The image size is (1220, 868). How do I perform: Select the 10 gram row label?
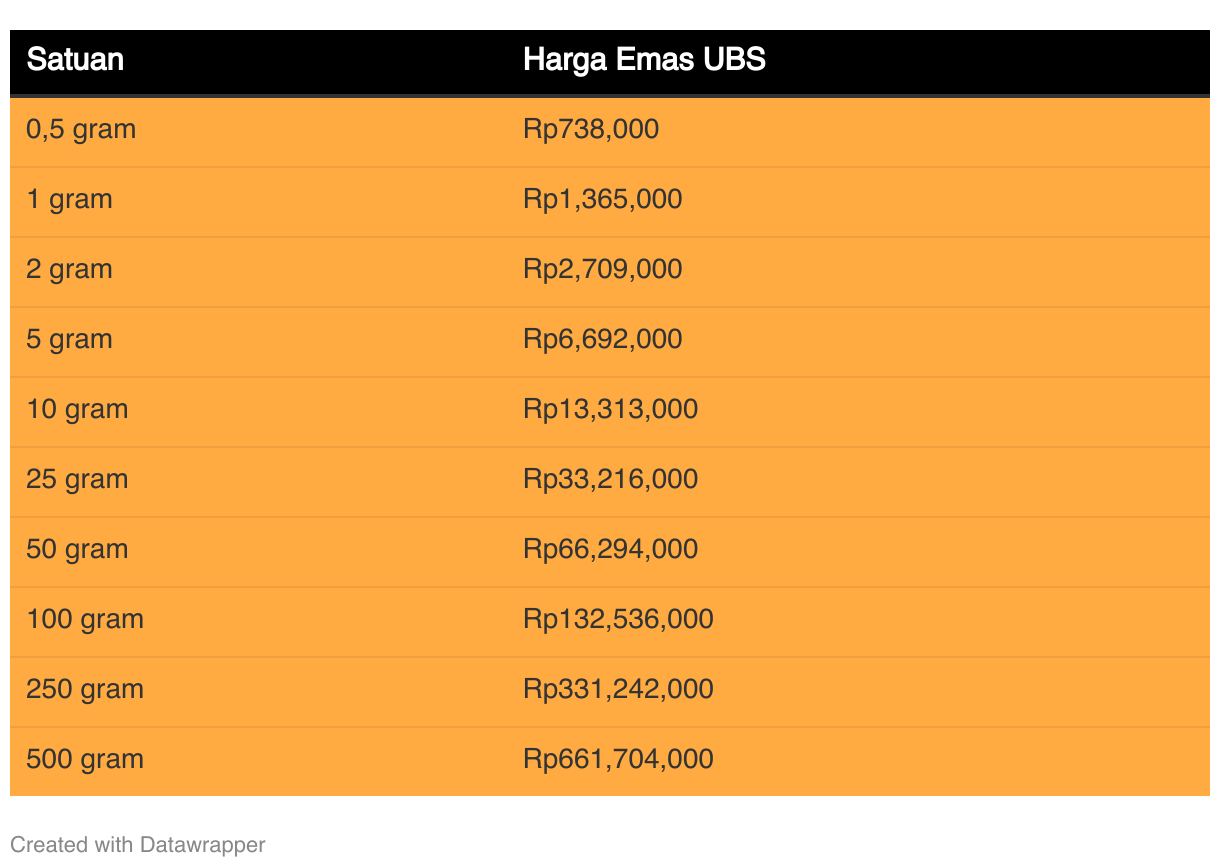tap(77, 410)
